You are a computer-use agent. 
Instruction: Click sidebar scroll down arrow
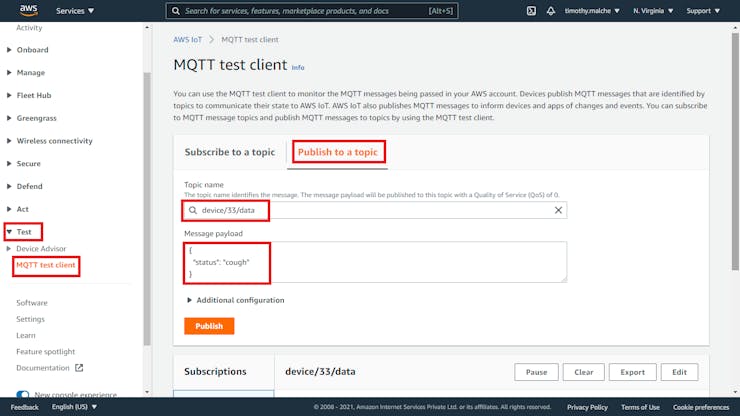147,392
